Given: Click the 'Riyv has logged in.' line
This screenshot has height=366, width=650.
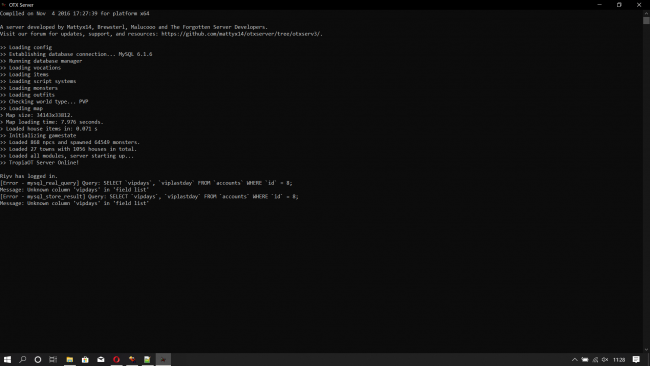Looking at the screenshot, I should pos(29,176).
